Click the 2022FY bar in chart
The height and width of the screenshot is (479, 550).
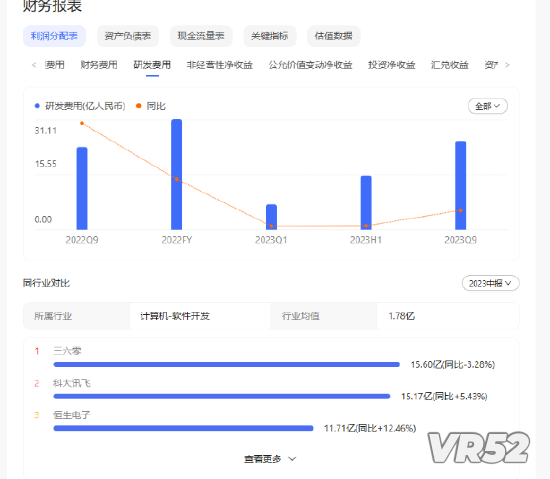[176, 174]
